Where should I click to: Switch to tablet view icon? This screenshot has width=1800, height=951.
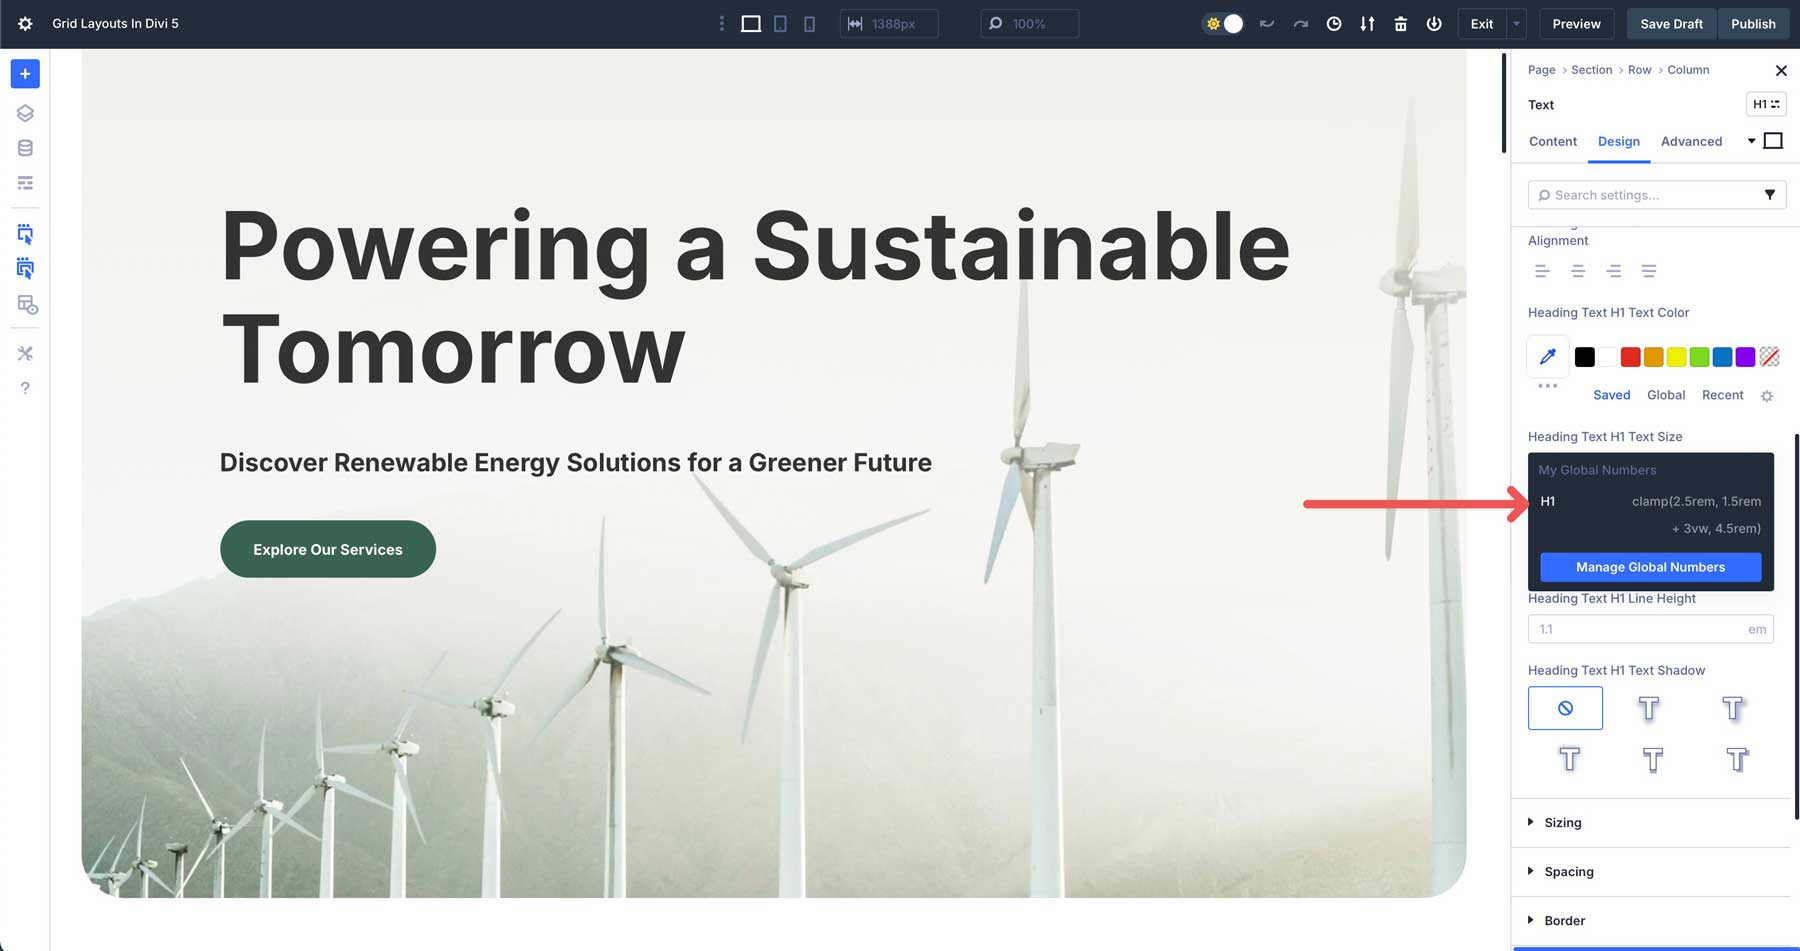[780, 24]
